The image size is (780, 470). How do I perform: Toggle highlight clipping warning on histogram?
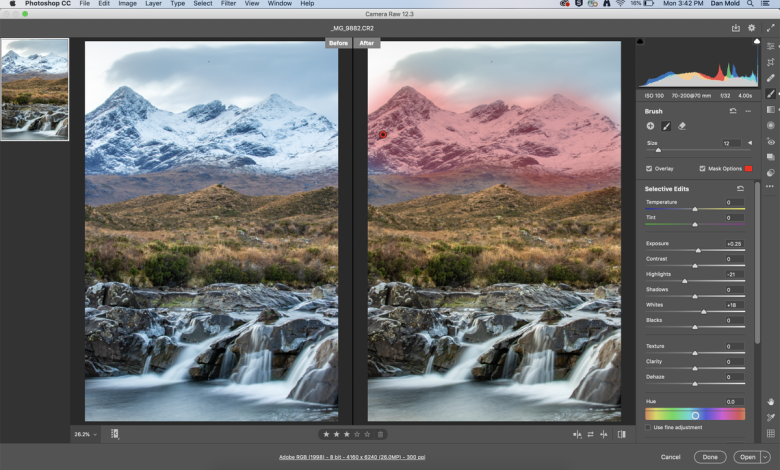[x=757, y=41]
